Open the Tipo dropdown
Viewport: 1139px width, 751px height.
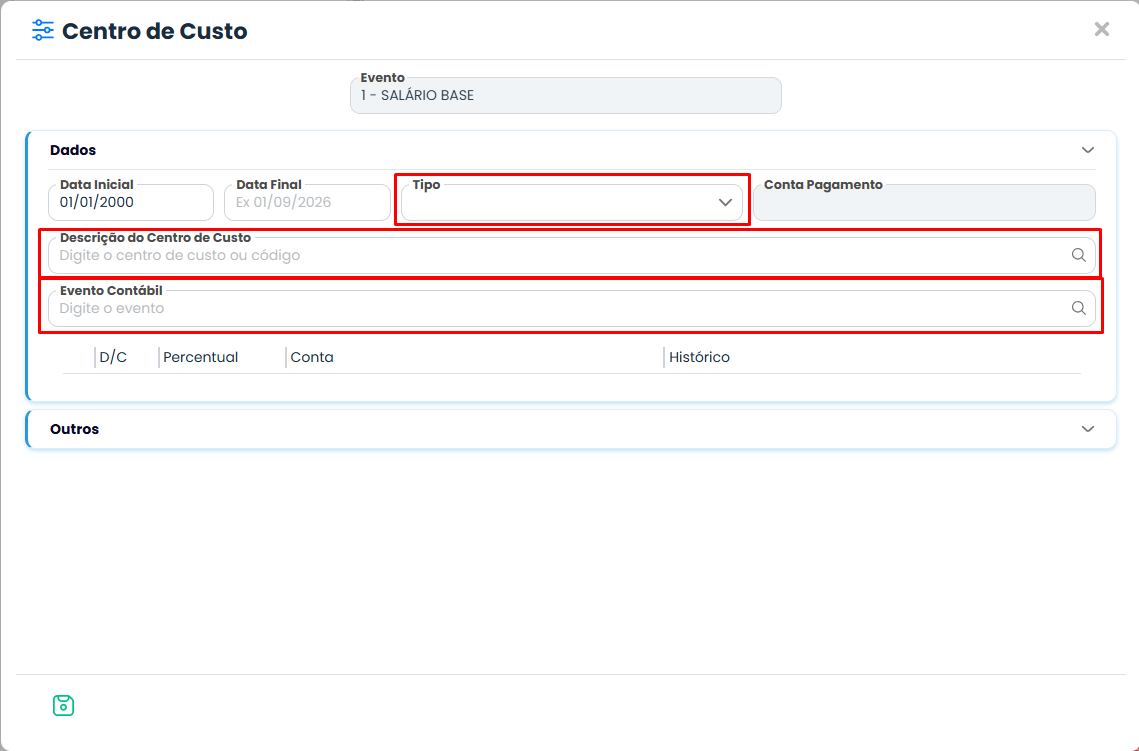click(572, 202)
